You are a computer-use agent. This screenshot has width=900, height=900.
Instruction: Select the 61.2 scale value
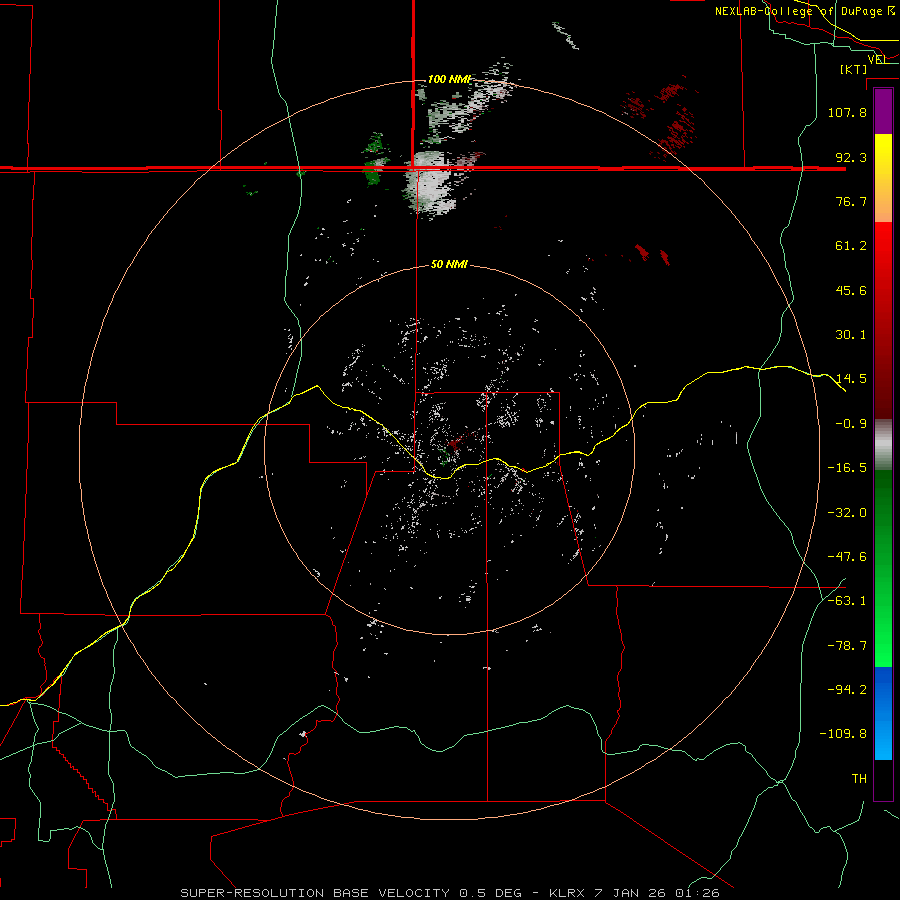(x=851, y=246)
